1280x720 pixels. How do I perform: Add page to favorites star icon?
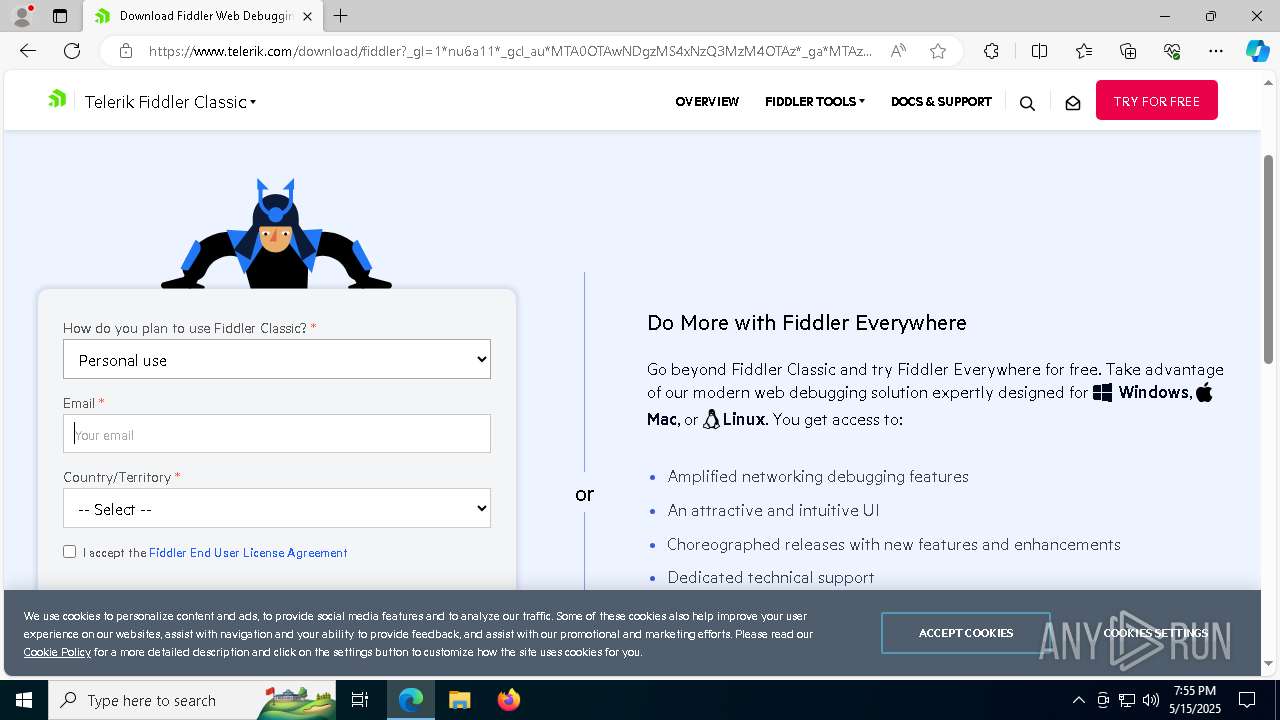click(938, 51)
